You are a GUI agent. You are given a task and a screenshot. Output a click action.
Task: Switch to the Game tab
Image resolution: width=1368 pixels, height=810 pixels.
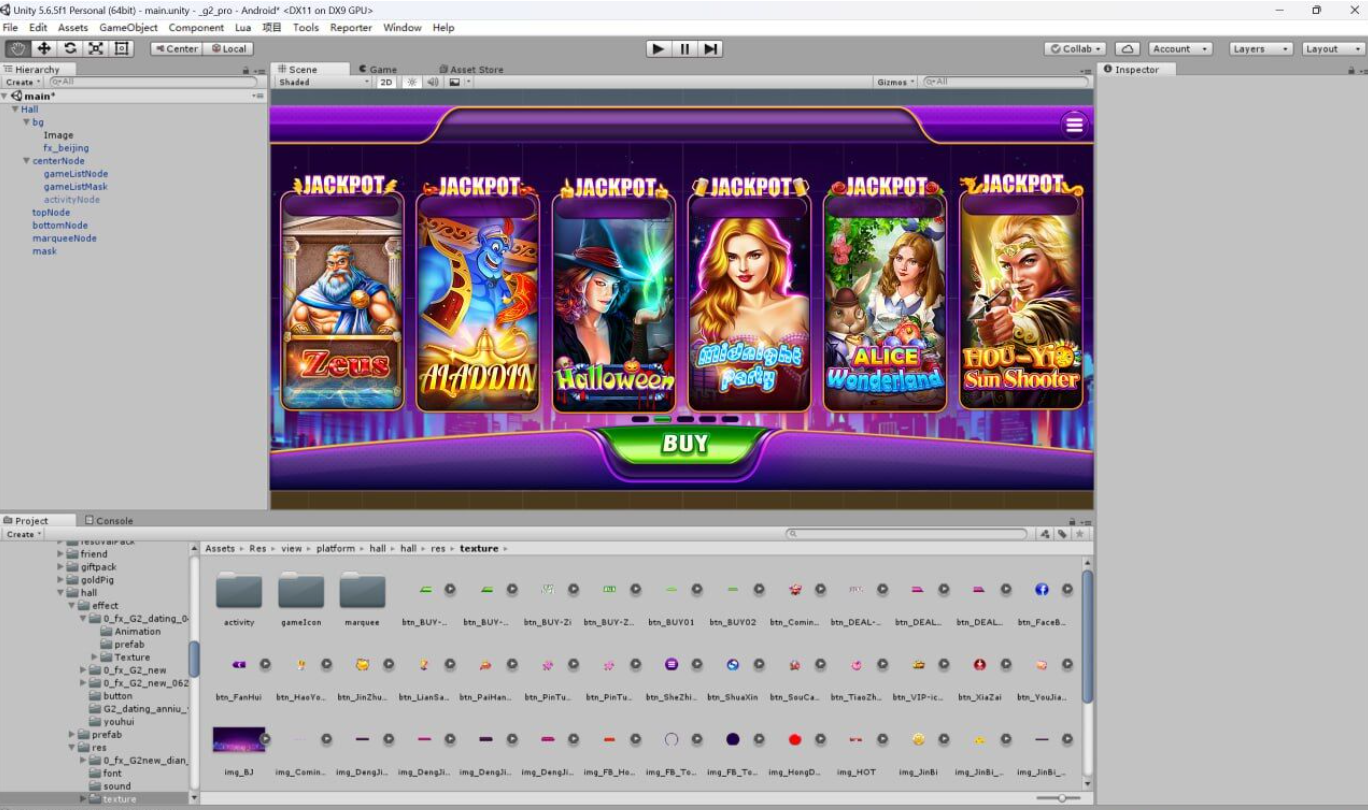[379, 69]
